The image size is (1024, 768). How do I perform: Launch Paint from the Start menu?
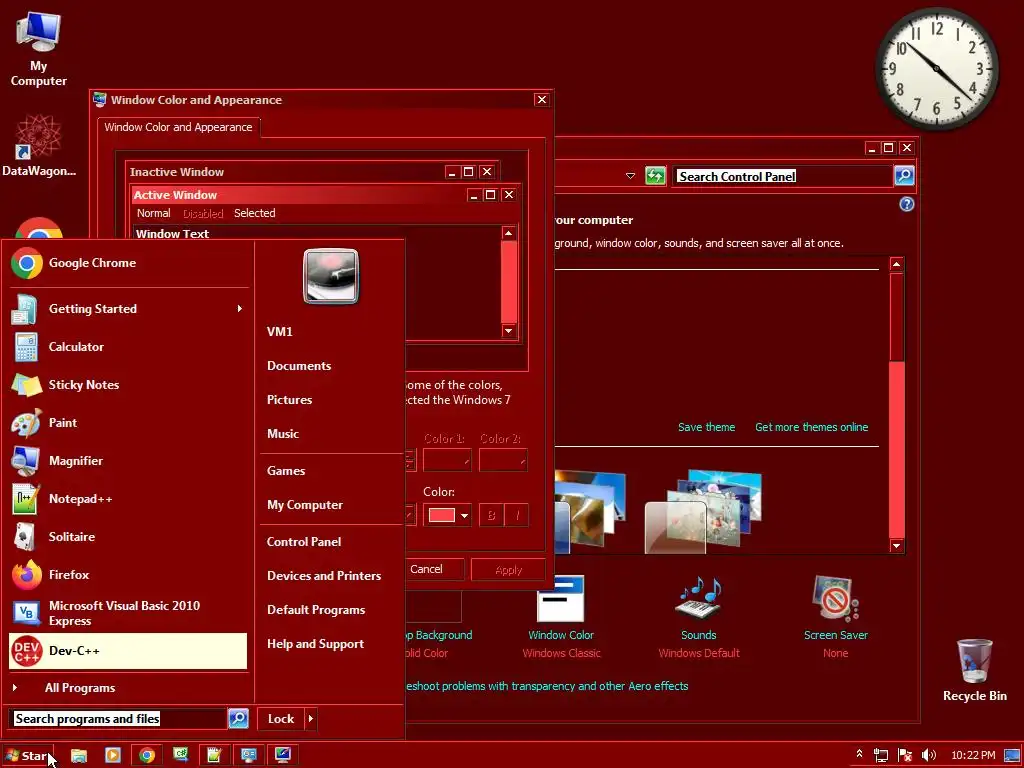pyautogui.click(x=128, y=423)
